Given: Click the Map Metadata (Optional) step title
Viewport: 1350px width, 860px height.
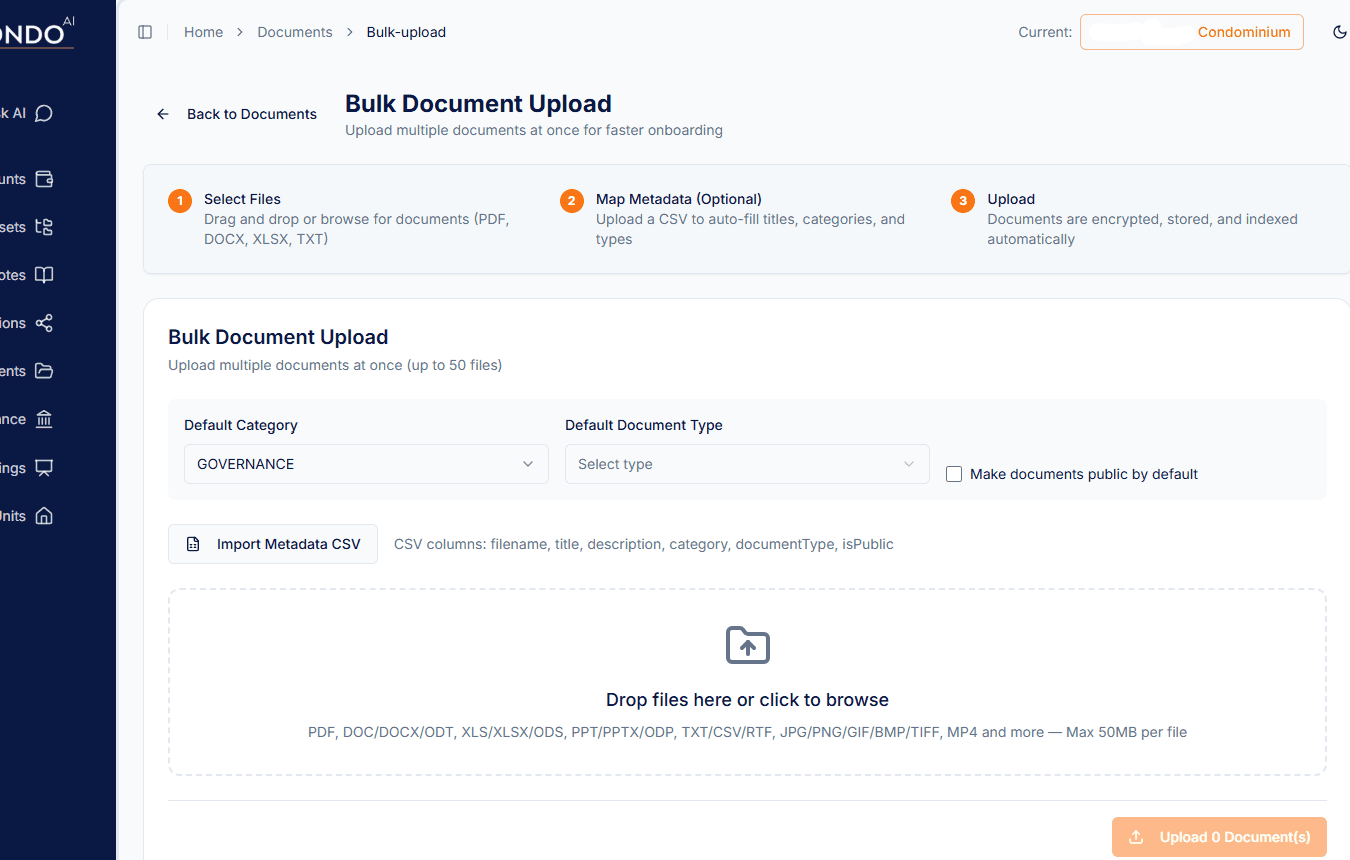Looking at the screenshot, I should 679,199.
